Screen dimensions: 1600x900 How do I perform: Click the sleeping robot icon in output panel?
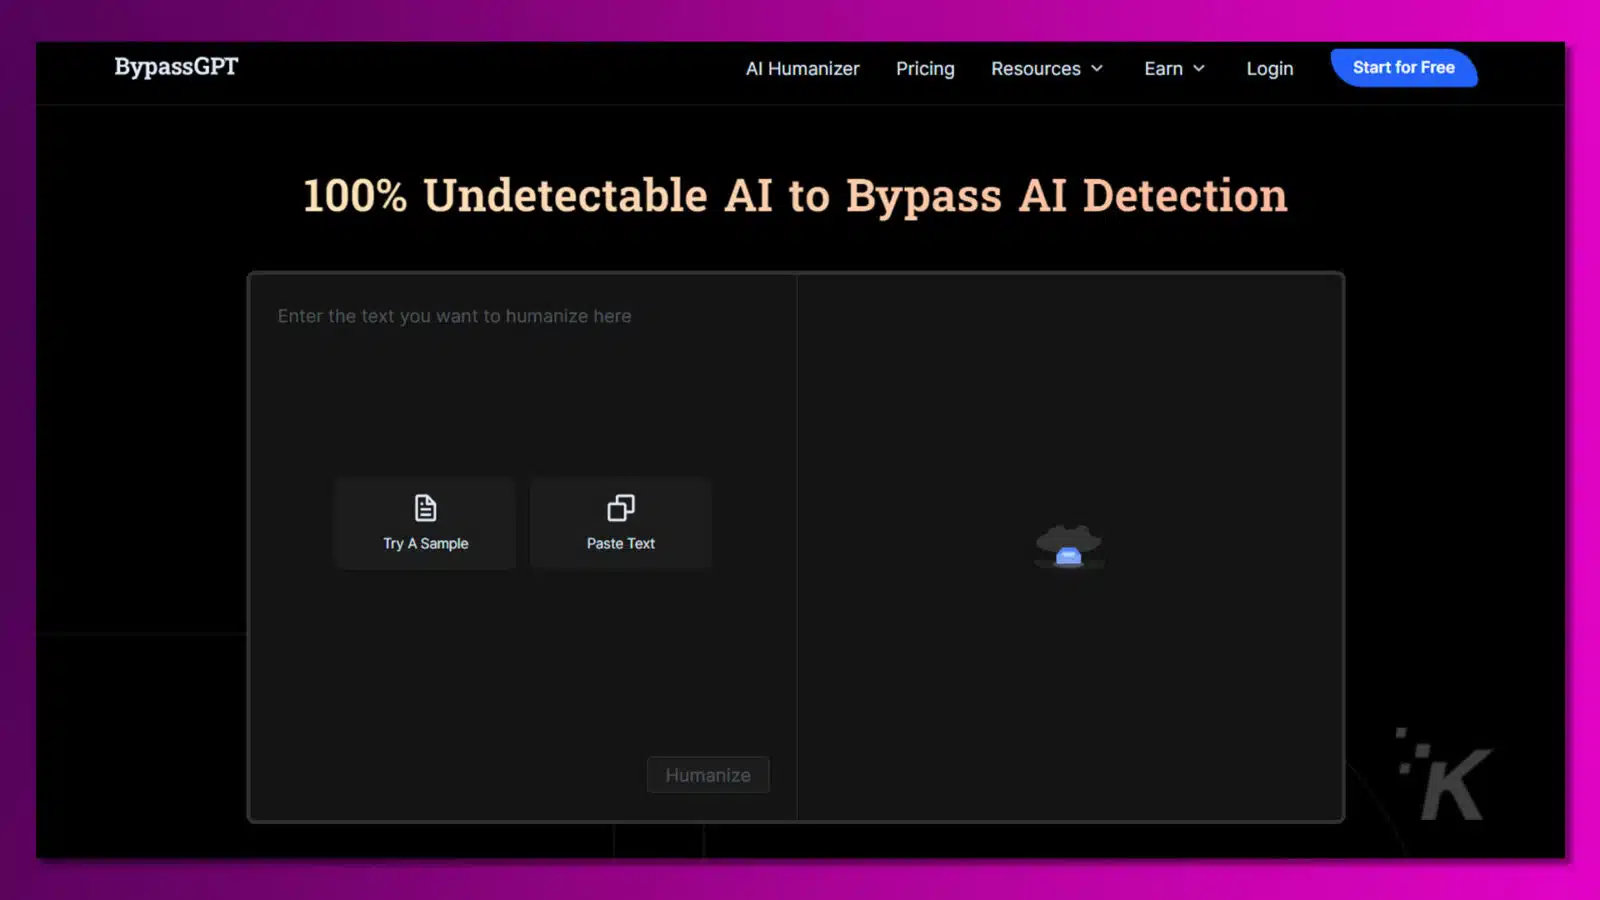1069,545
